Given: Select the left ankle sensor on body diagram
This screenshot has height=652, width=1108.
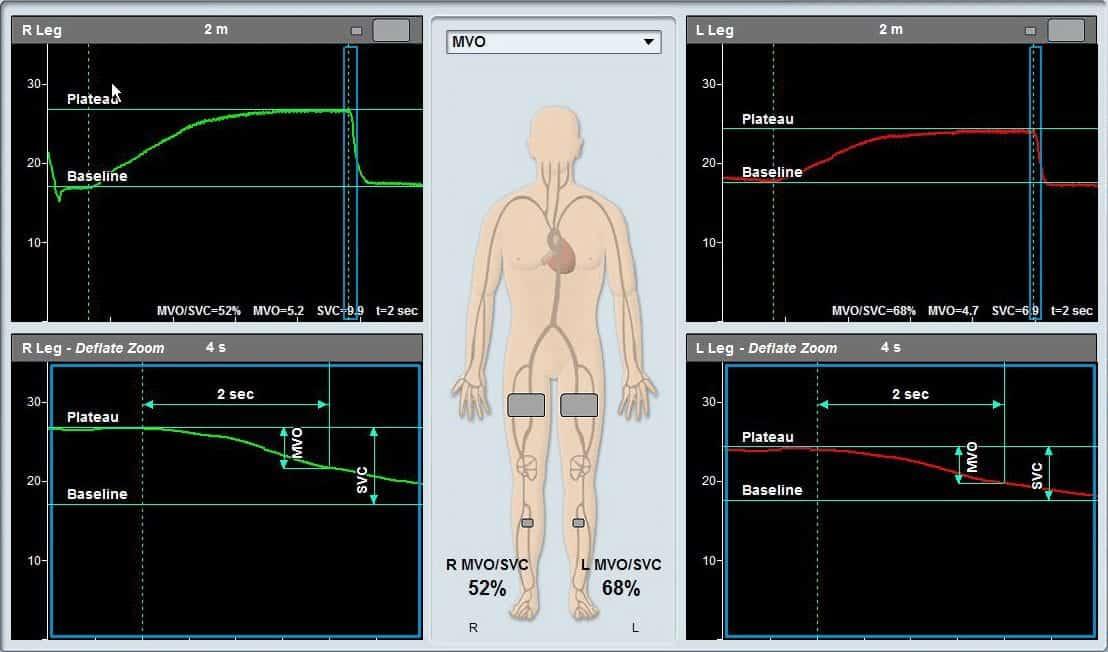Looking at the screenshot, I should tap(578, 523).
